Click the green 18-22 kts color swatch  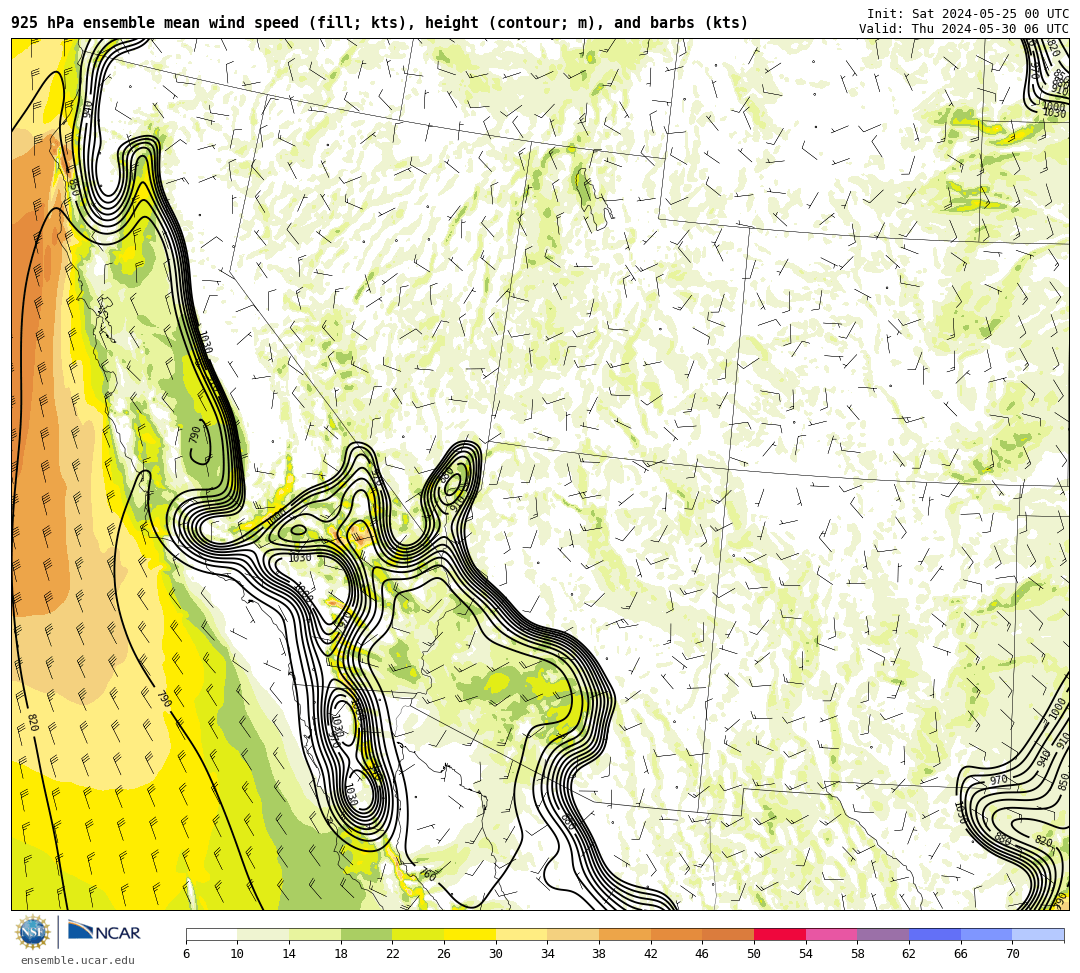coord(366,934)
